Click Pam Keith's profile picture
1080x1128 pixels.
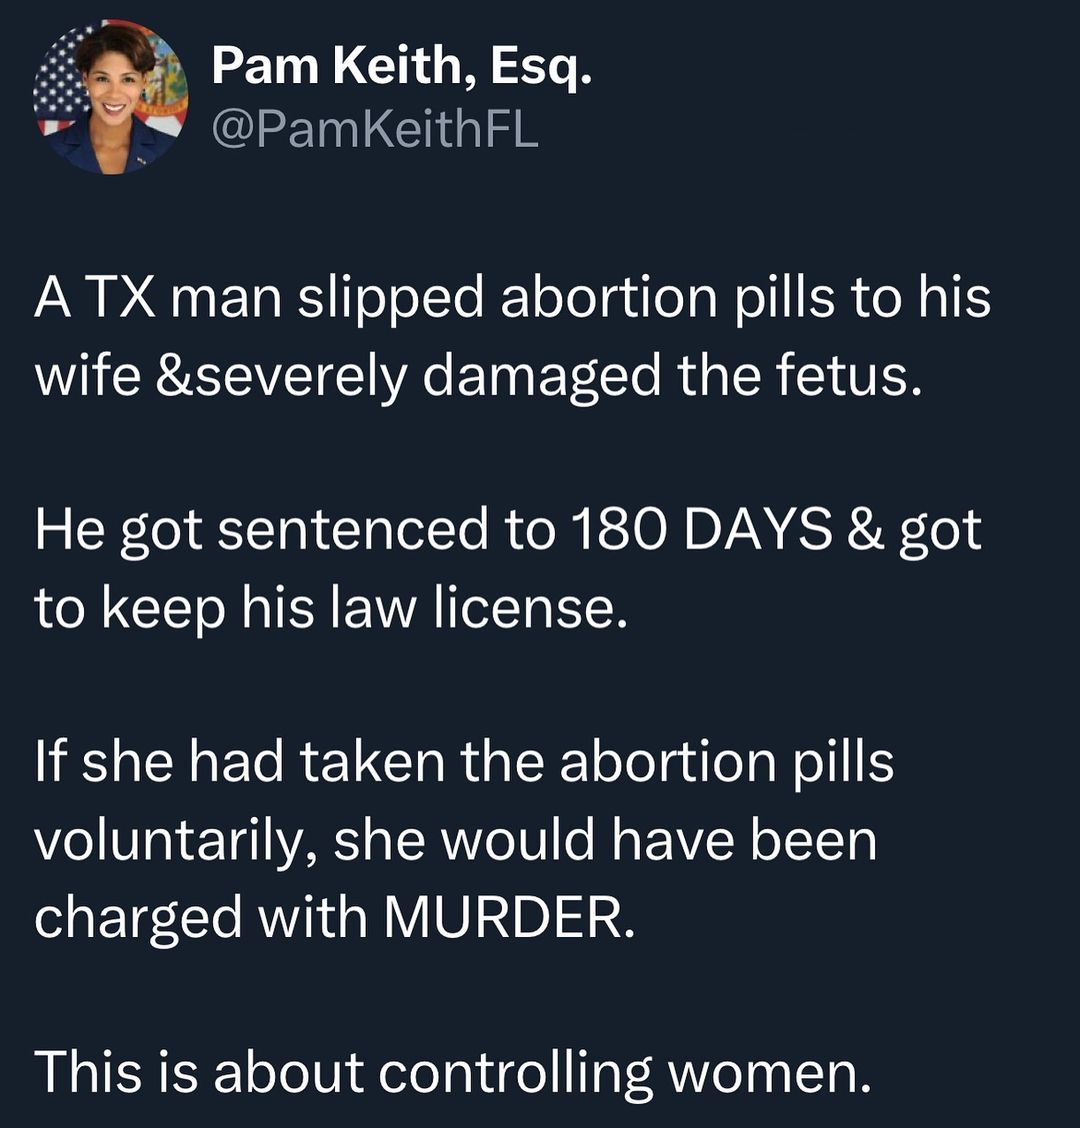[110, 97]
